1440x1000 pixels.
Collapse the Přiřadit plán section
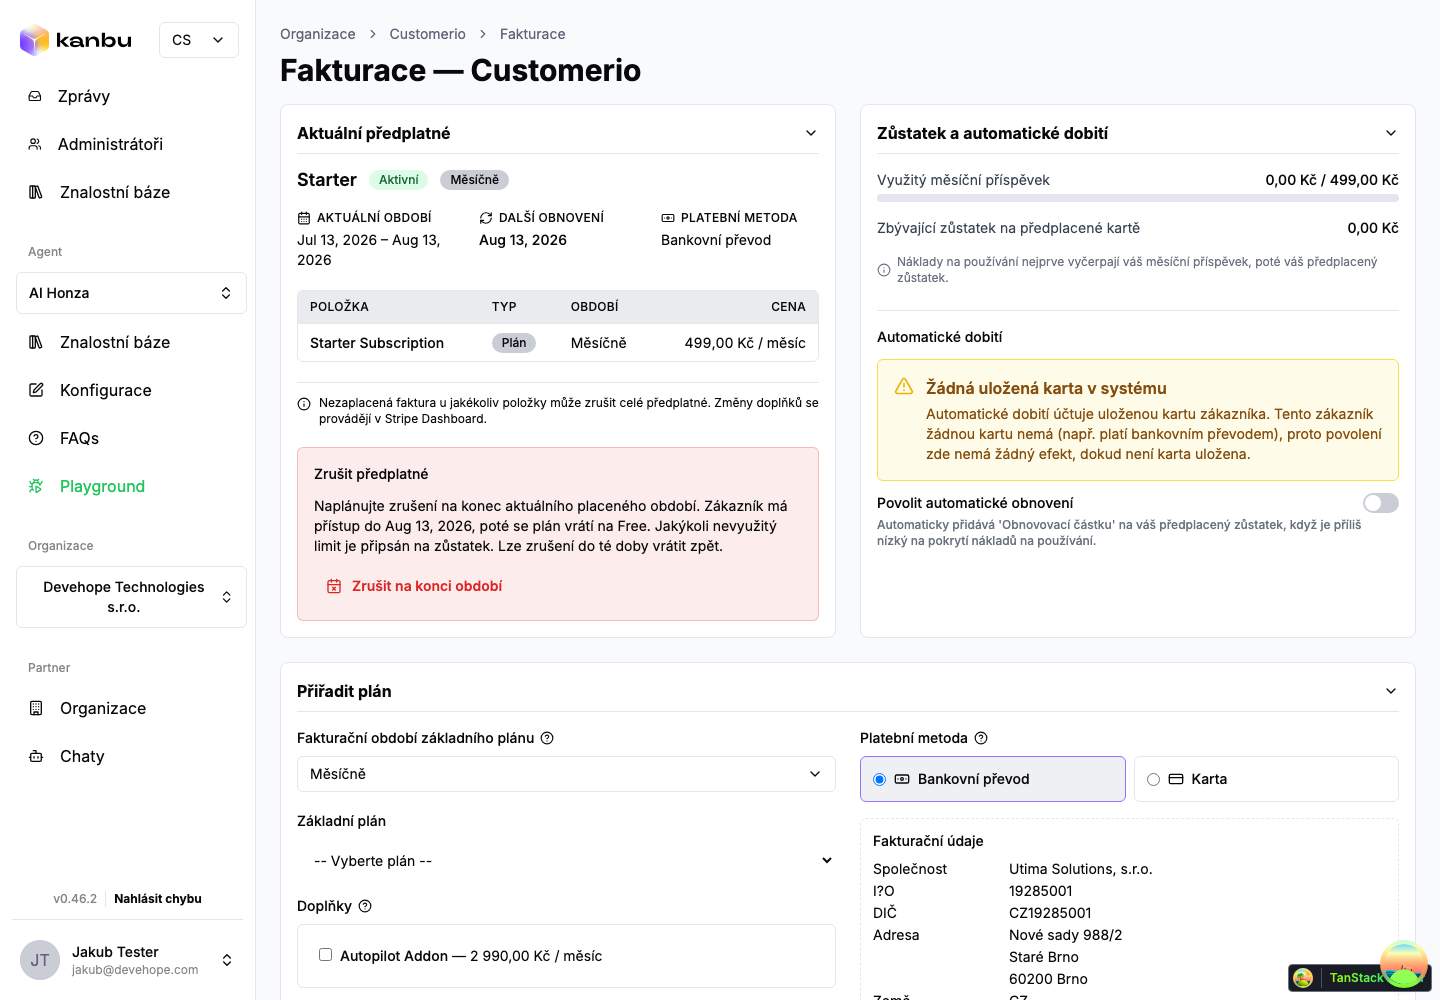tap(1391, 691)
